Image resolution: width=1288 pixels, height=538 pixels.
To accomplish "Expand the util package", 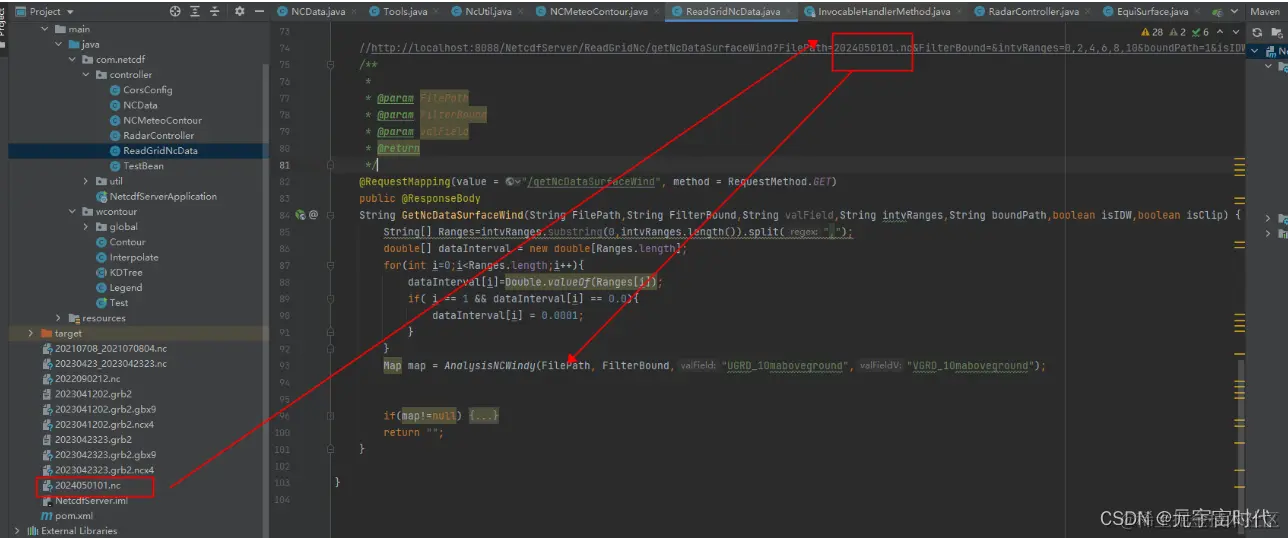I will [x=87, y=181].
